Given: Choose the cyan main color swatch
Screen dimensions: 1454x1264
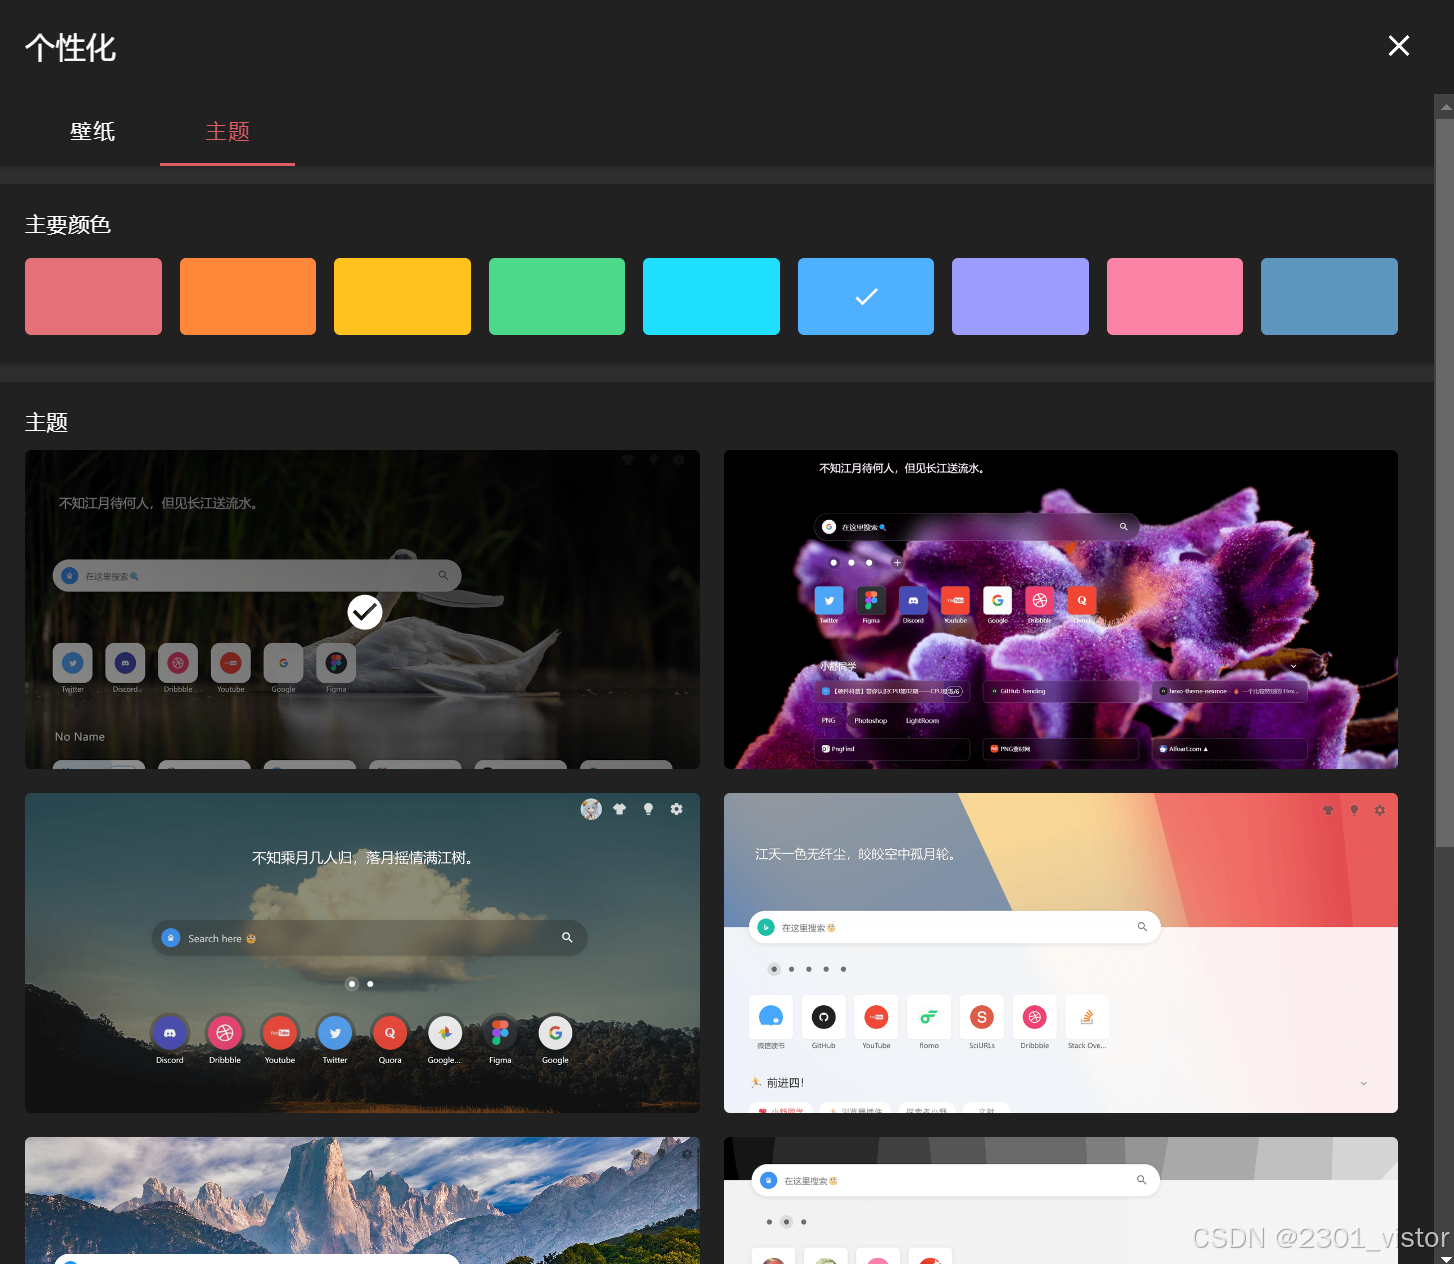Looking at the screenshot, I should tap(711, 296).
